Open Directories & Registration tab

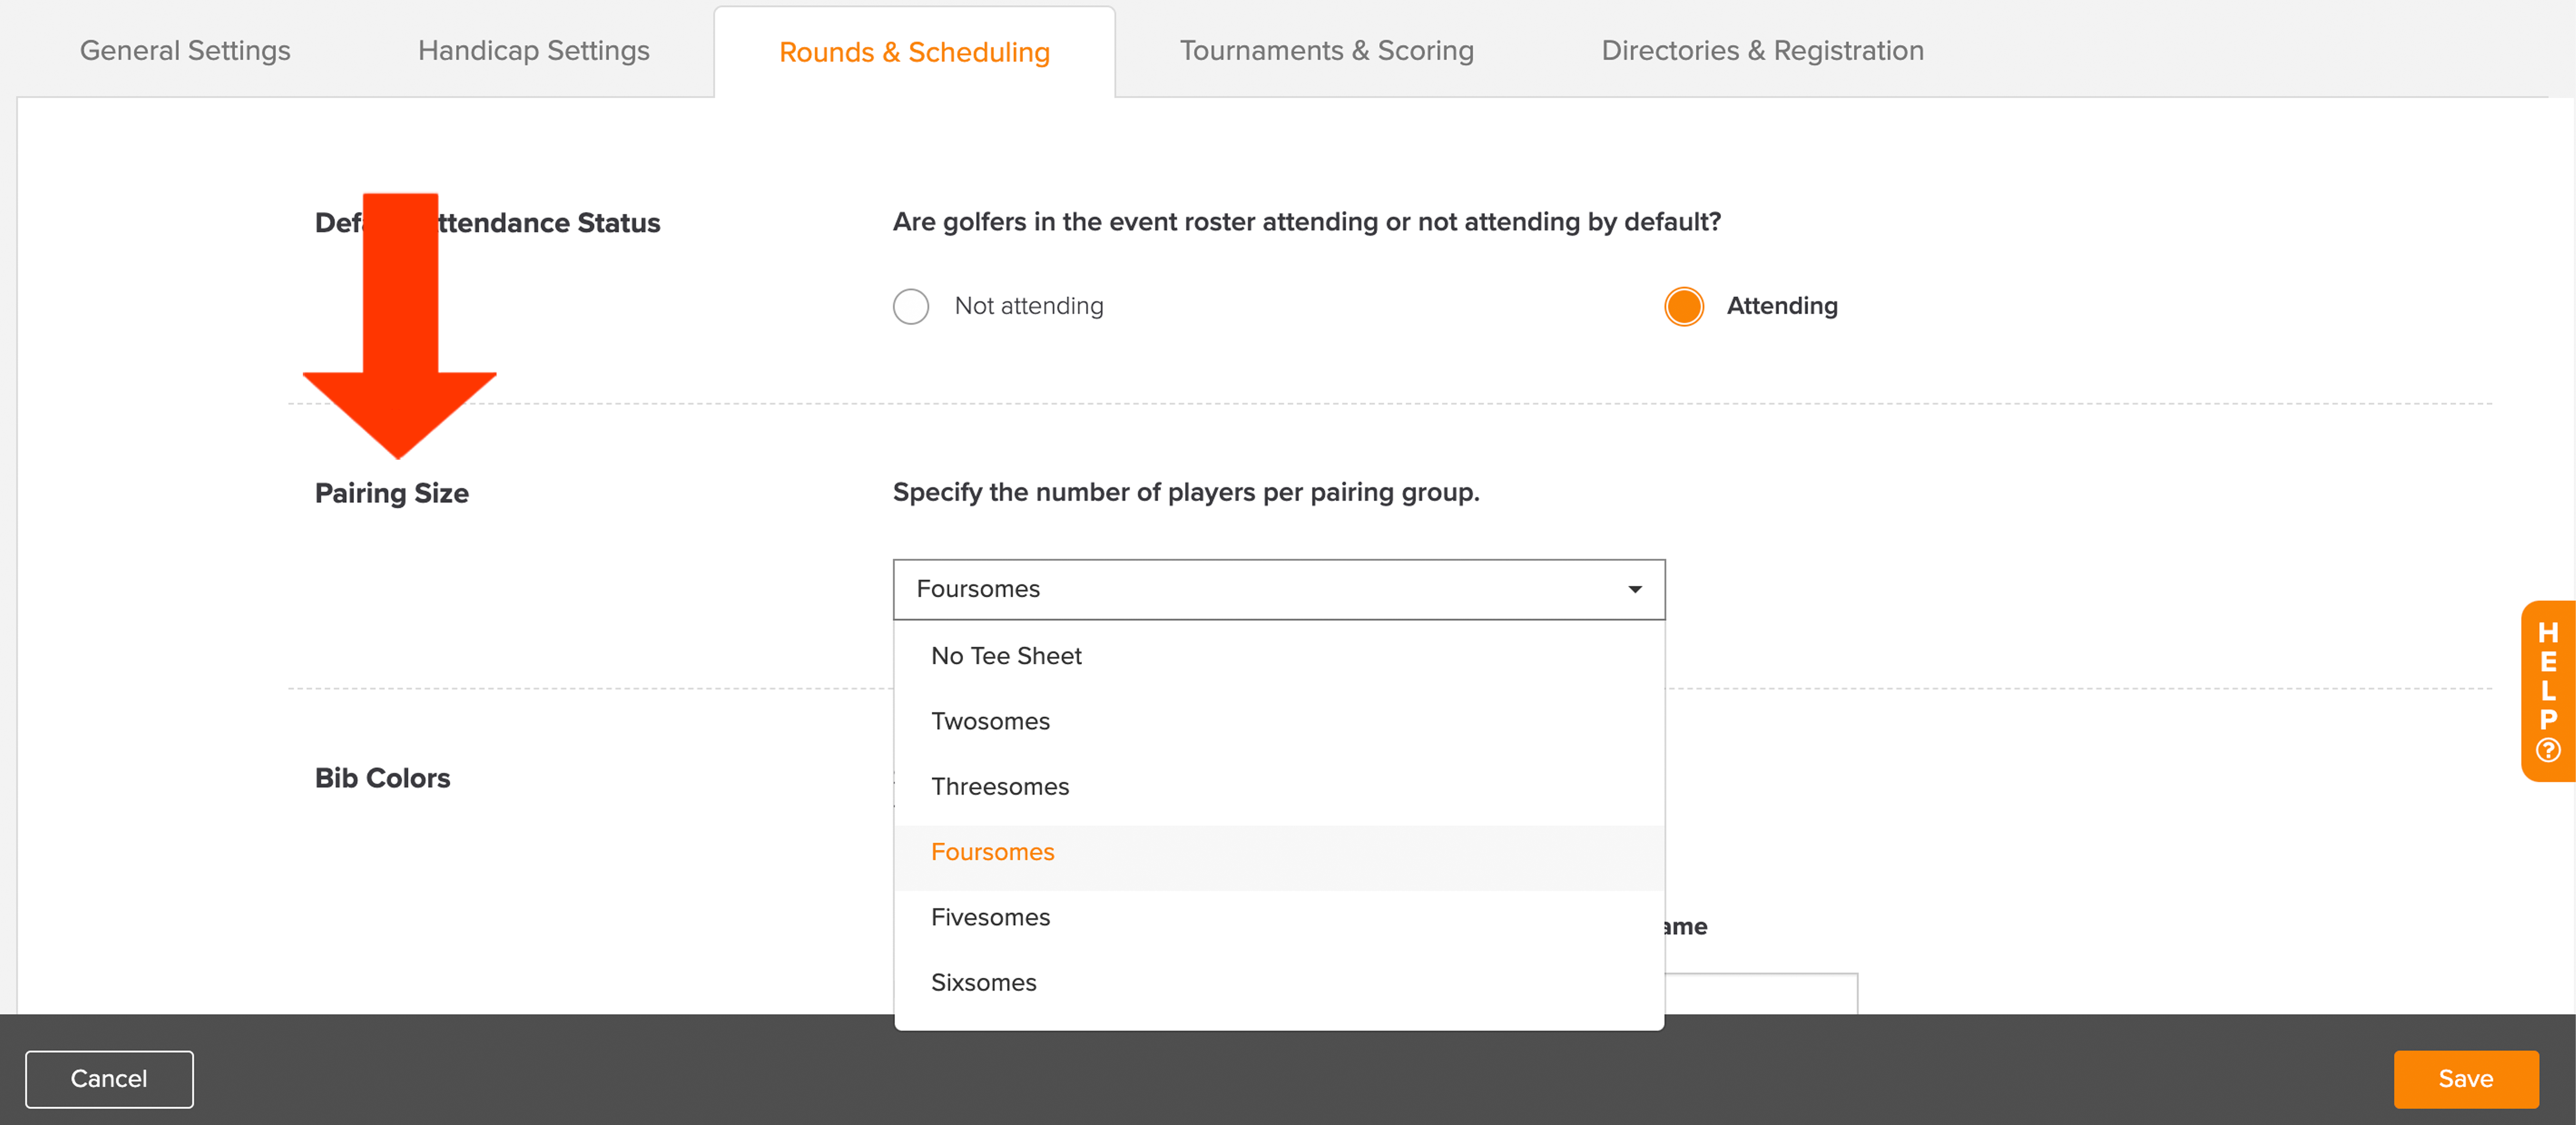(x=1762, y=51)
